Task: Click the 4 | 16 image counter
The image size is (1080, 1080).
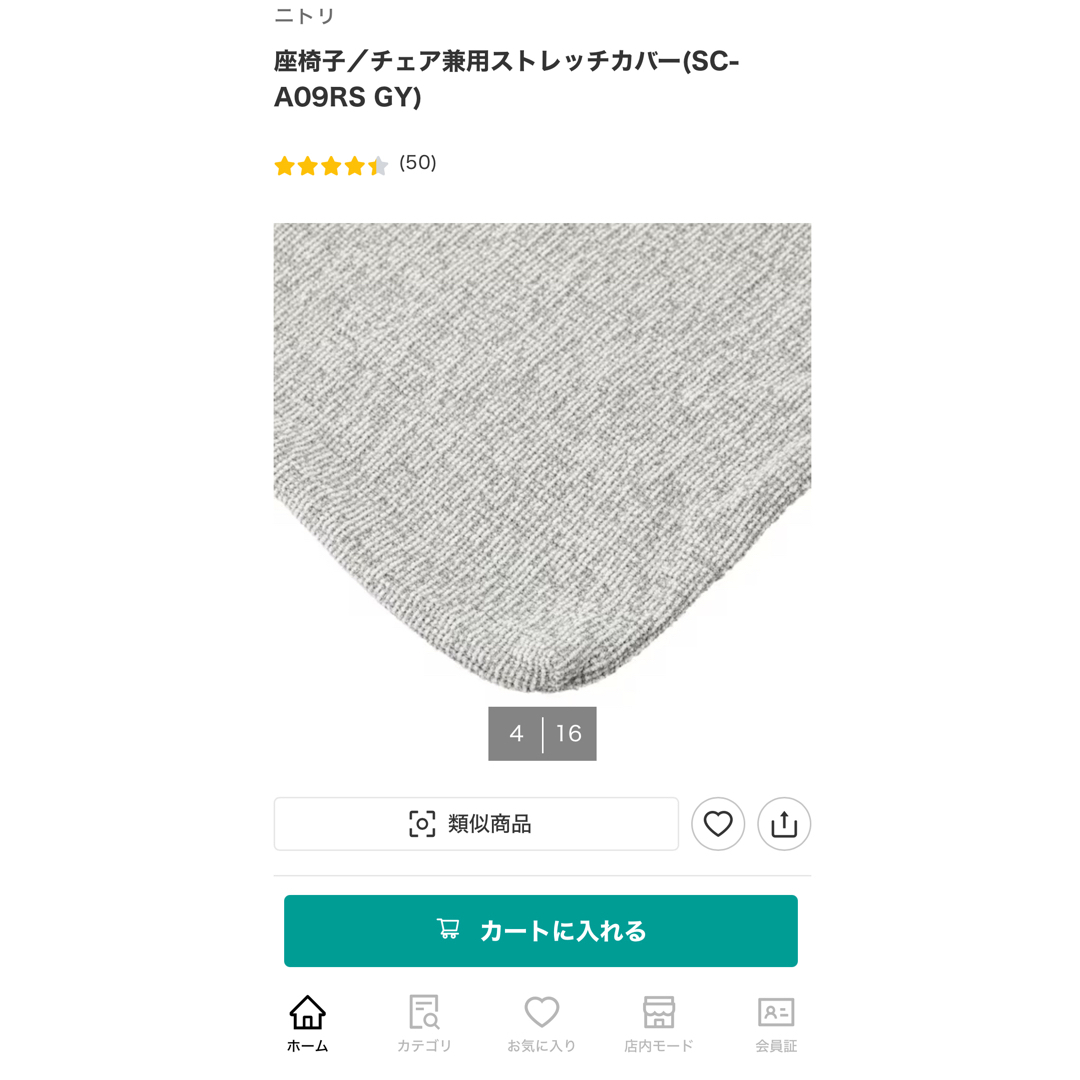Action: tap(542, 734)
